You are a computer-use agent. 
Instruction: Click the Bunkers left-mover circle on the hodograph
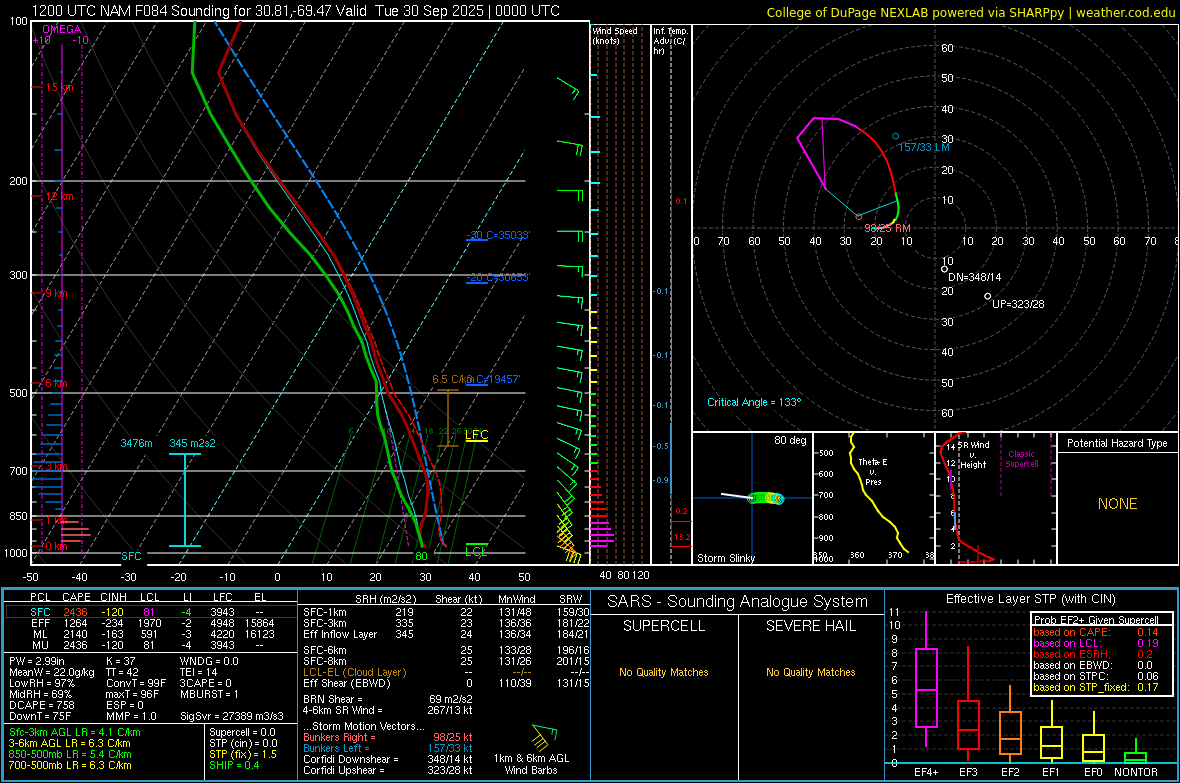(895, 136)
